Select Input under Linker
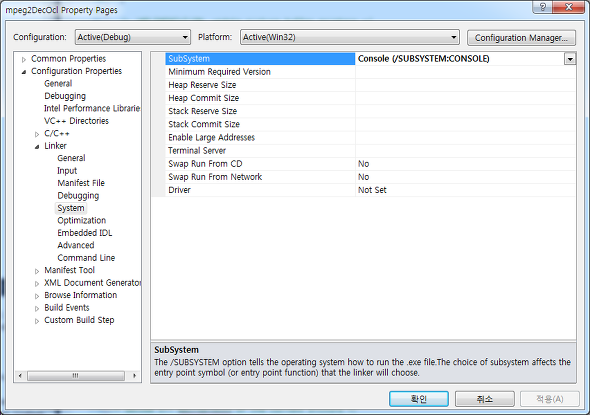This screenshot has width=590, height=415. point(67,171)
